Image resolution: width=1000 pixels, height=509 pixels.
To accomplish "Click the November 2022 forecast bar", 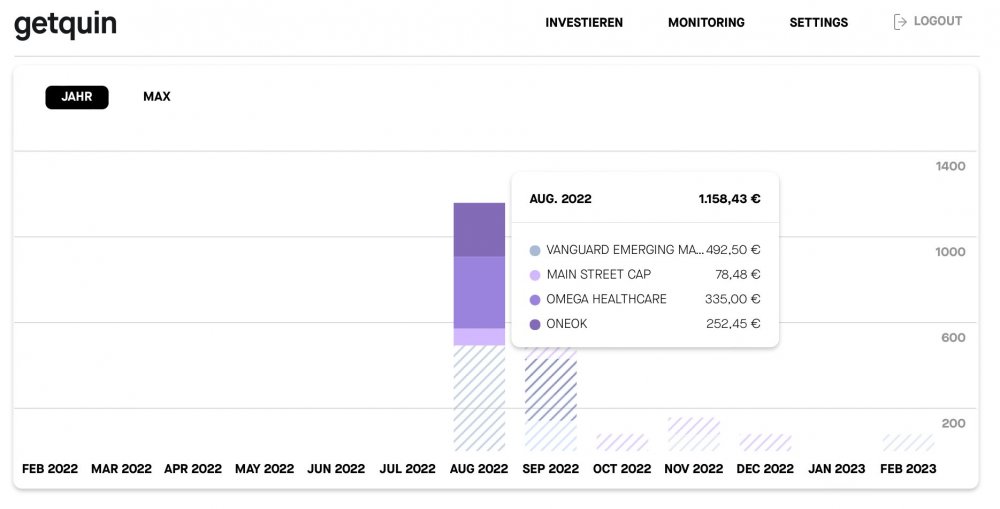I will click(x=694, y=434).
